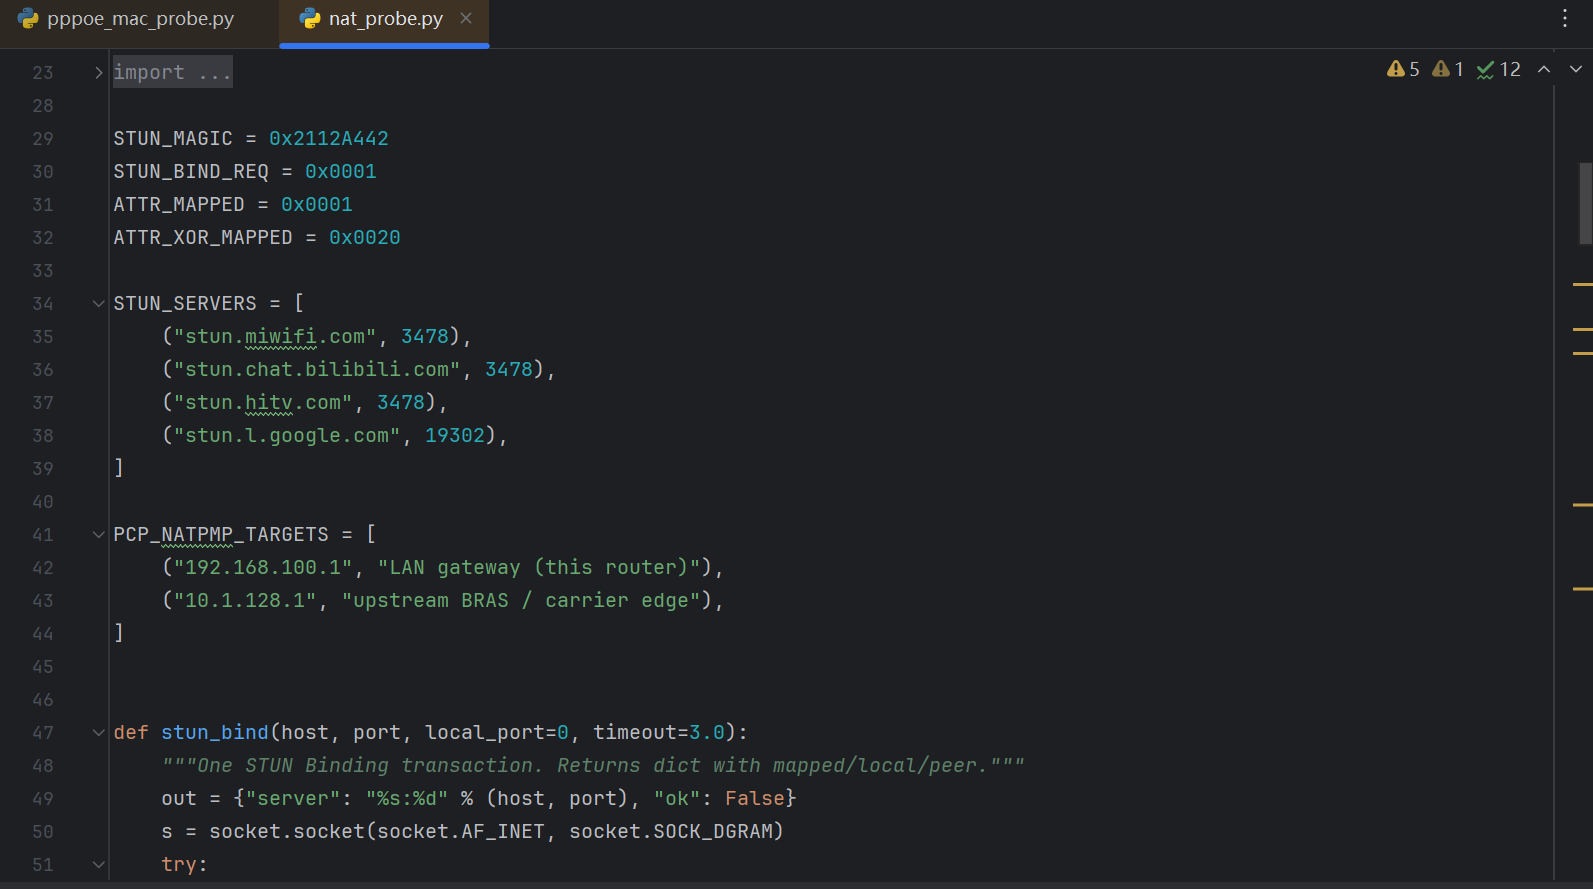This screenshot has width=1593, height=889.
Task: Click the stun_bind function name
Action: pyautogui.click(x=215, y=732)
